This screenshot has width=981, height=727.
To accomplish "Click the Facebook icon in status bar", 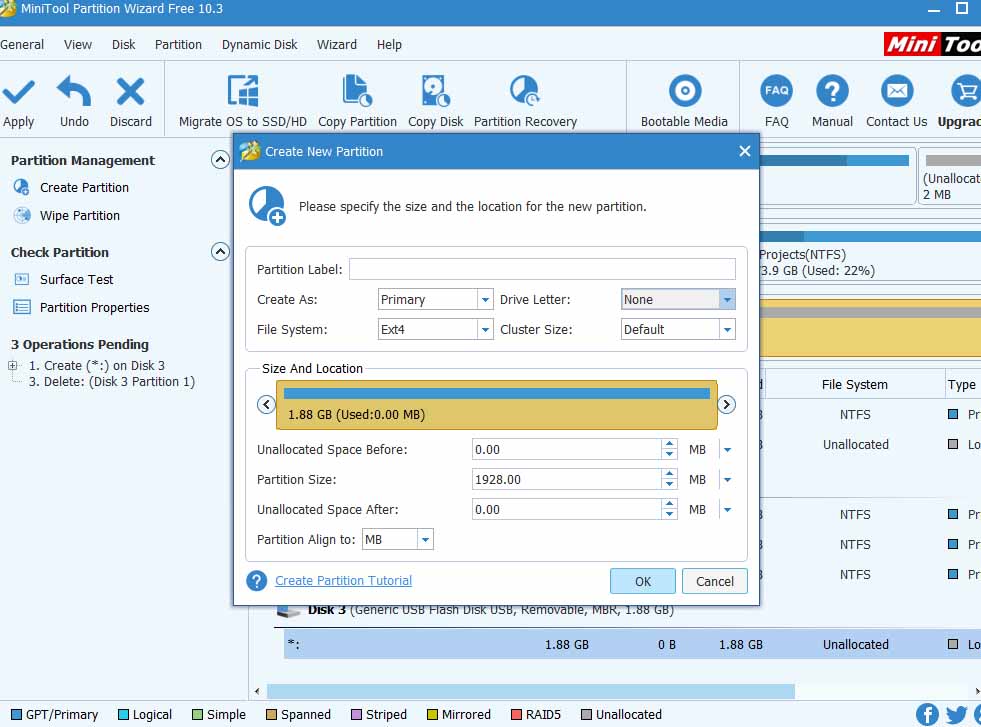I will point(927,714).
